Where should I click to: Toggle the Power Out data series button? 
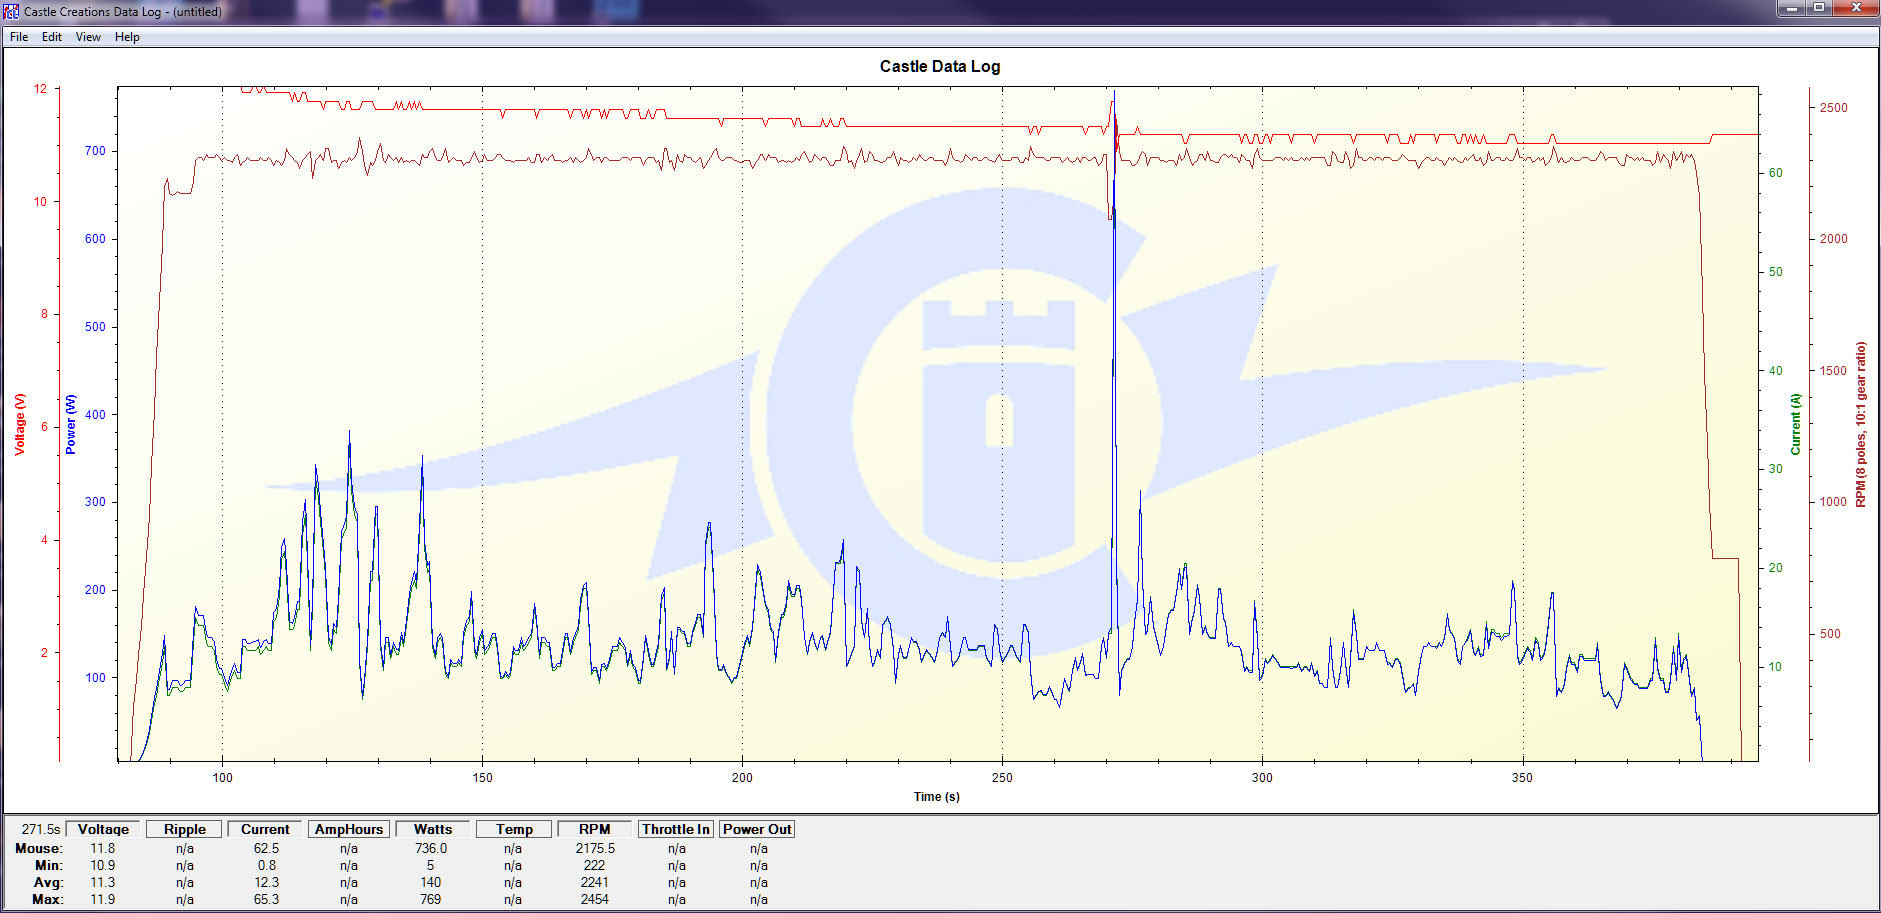tap(757, 829)
